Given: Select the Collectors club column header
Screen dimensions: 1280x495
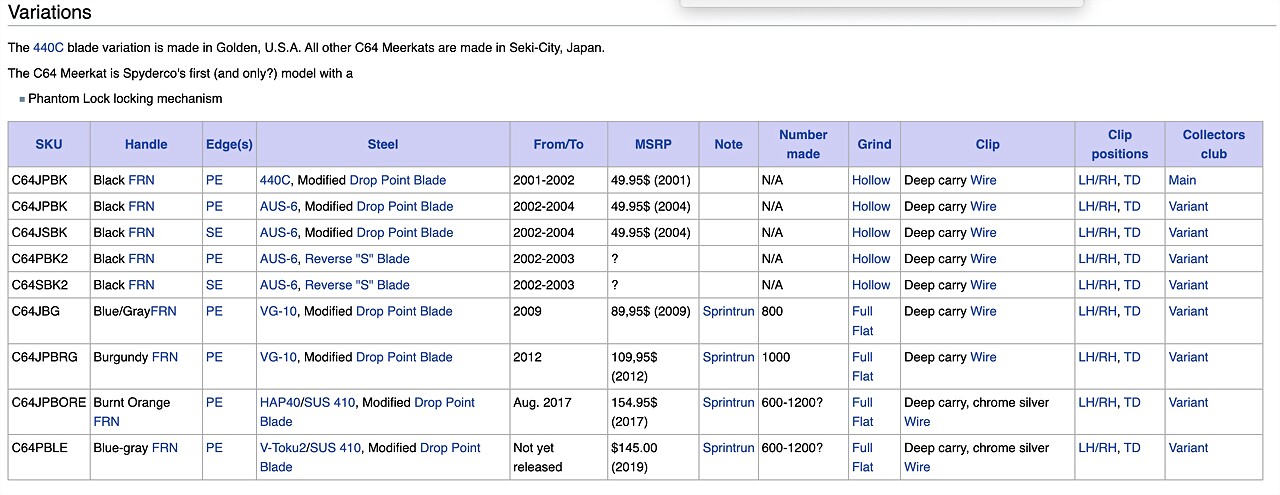Looking at the screenshot, I should coord(1214,144).
